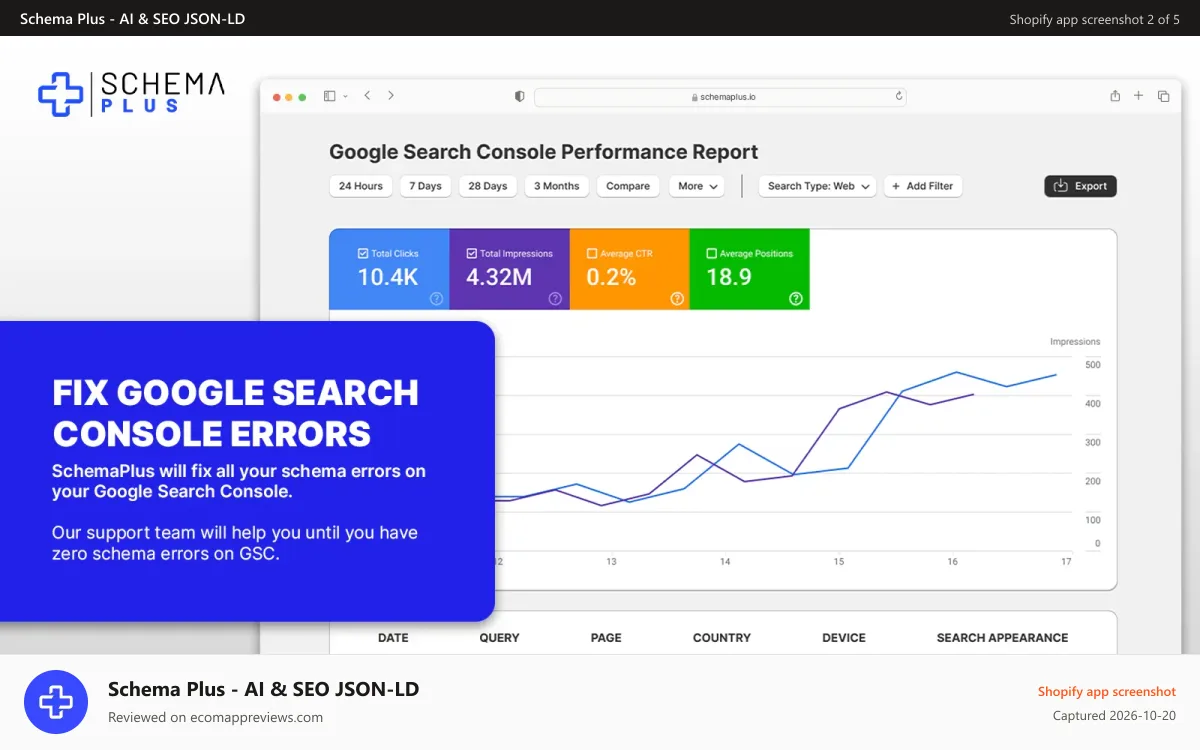This screenshot has width=1200, height=750.
Task: Enable the Average CTR checkbox
Action: pyautogui.click(x=592, y=254)
